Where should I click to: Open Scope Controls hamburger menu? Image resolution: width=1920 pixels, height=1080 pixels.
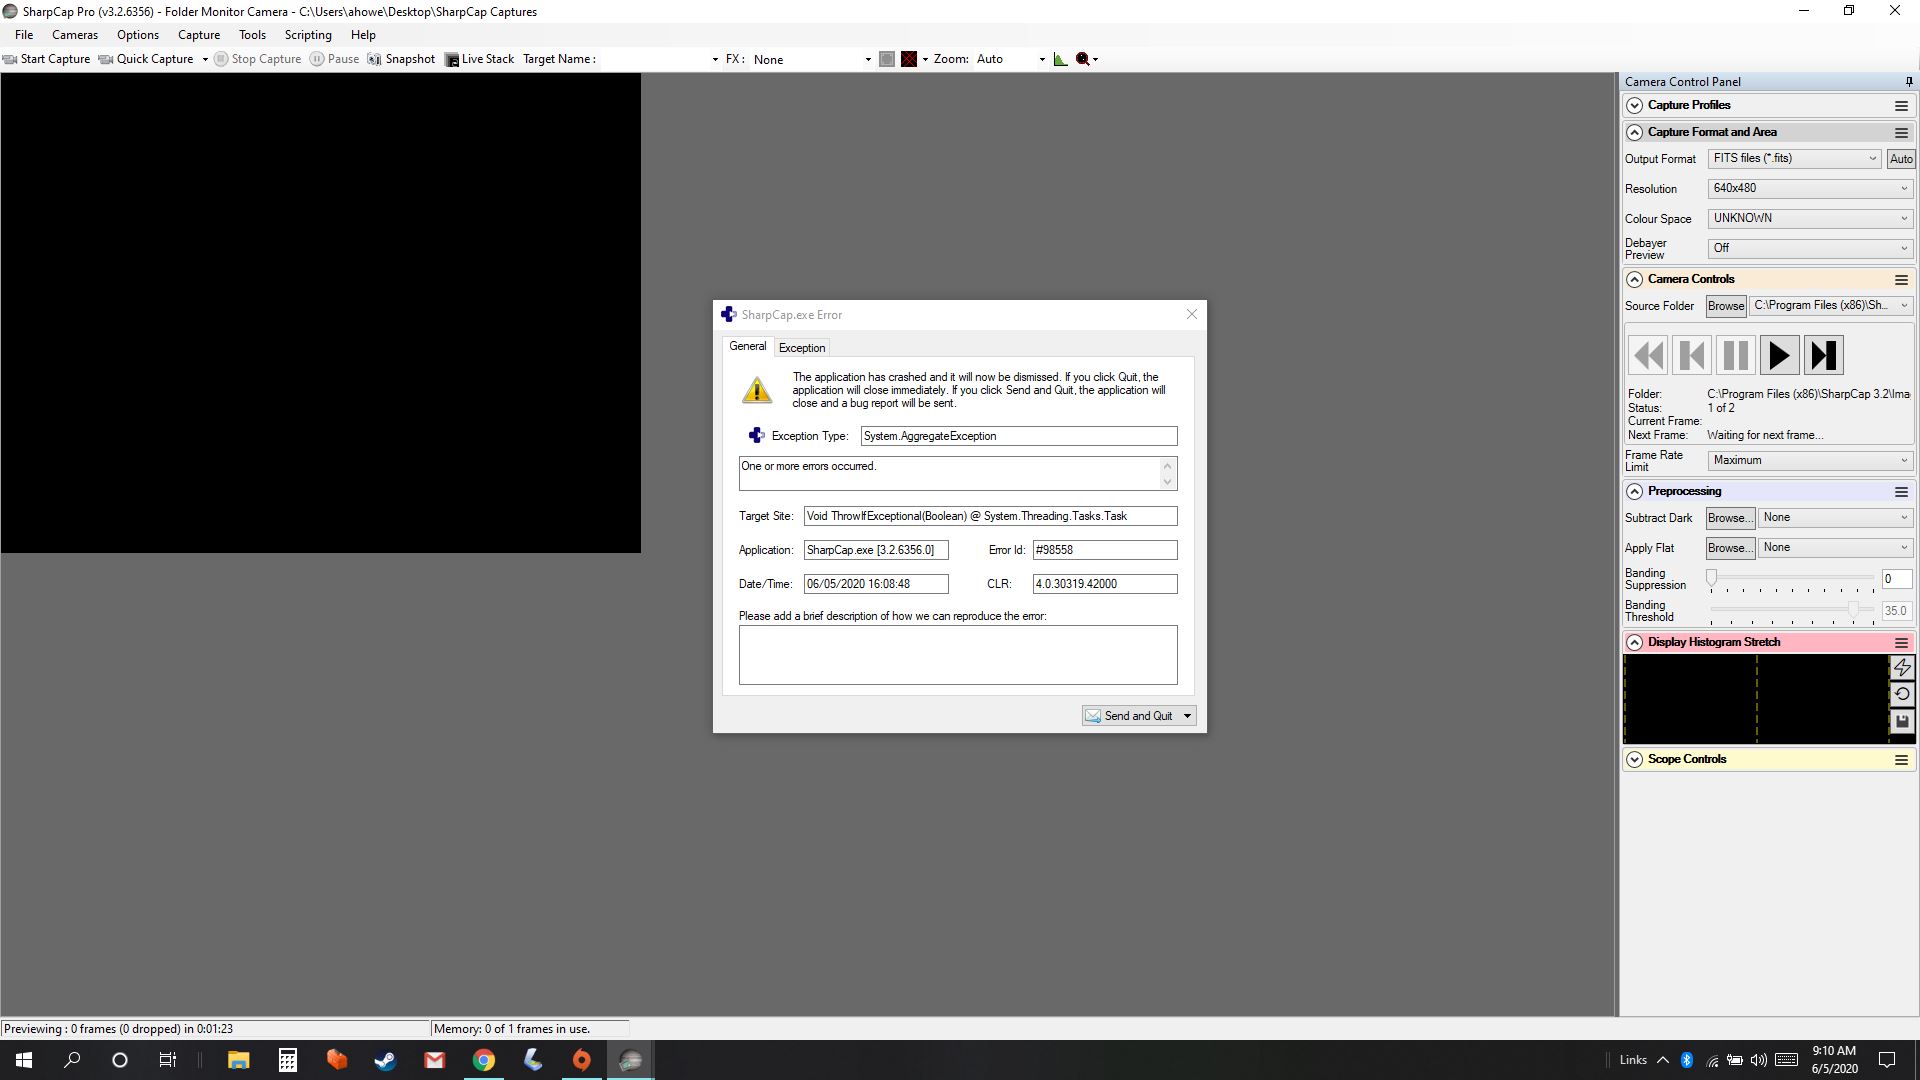(x=1901, y=760)
